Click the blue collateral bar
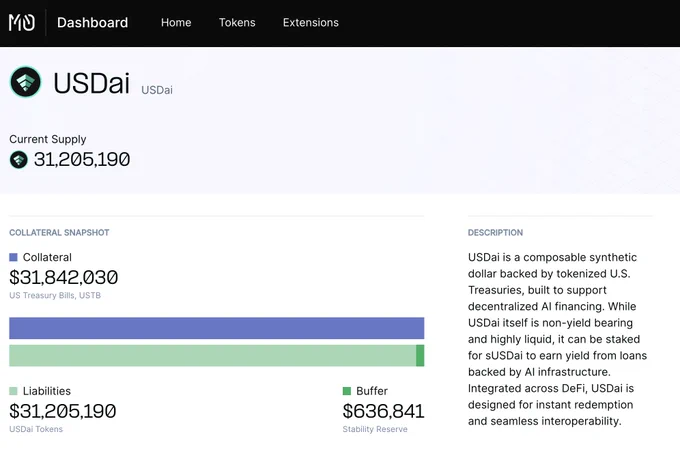The image size is (680, 460). pyautogui.click(x=216, y=328)
